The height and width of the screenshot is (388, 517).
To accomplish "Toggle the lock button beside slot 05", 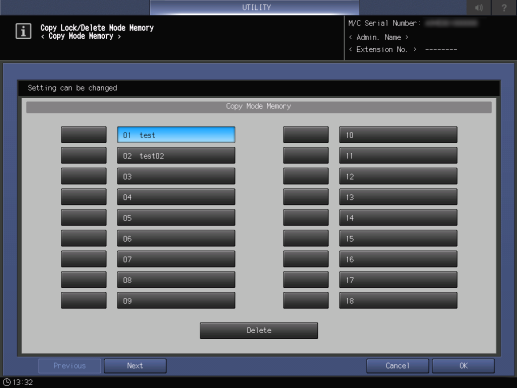I will tap(84, 218).
